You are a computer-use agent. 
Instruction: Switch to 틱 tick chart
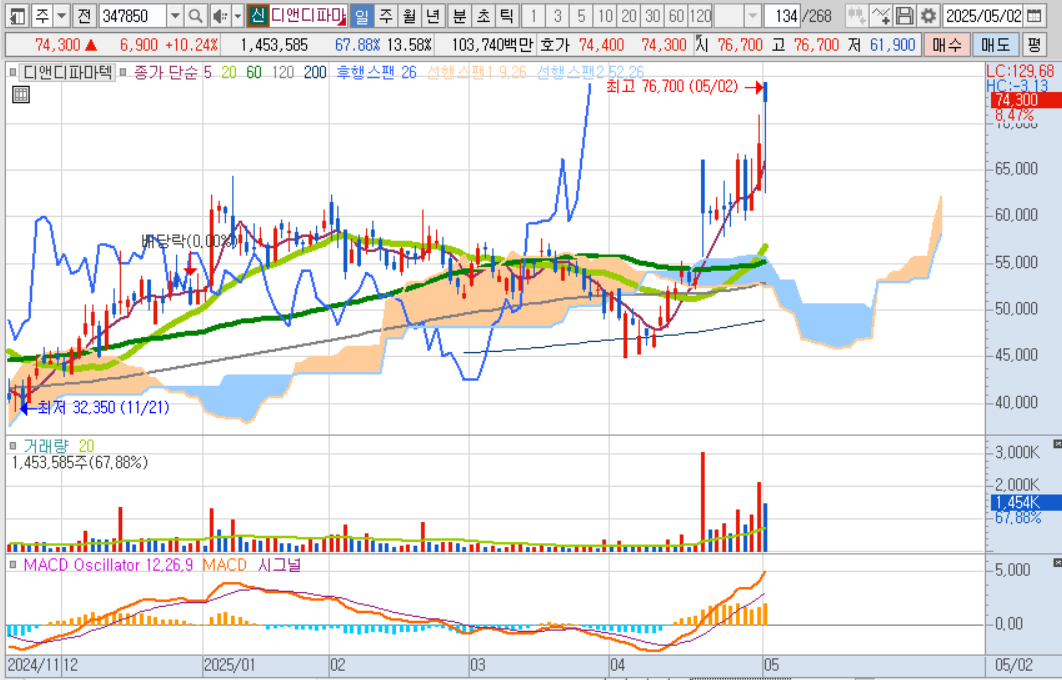click(x=507, y=16)
